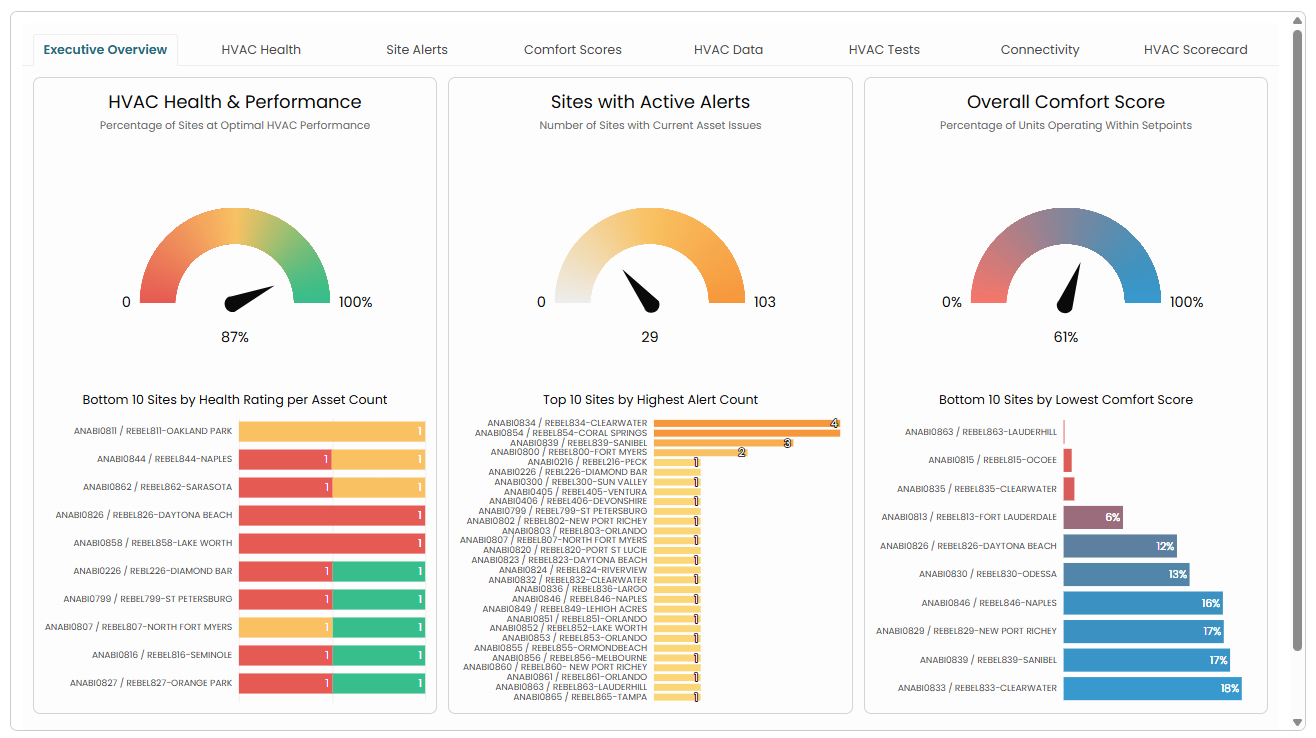Click the ANABI0854 Coral Springs alert bar
1316x738 pixels.
coord(746,433)
